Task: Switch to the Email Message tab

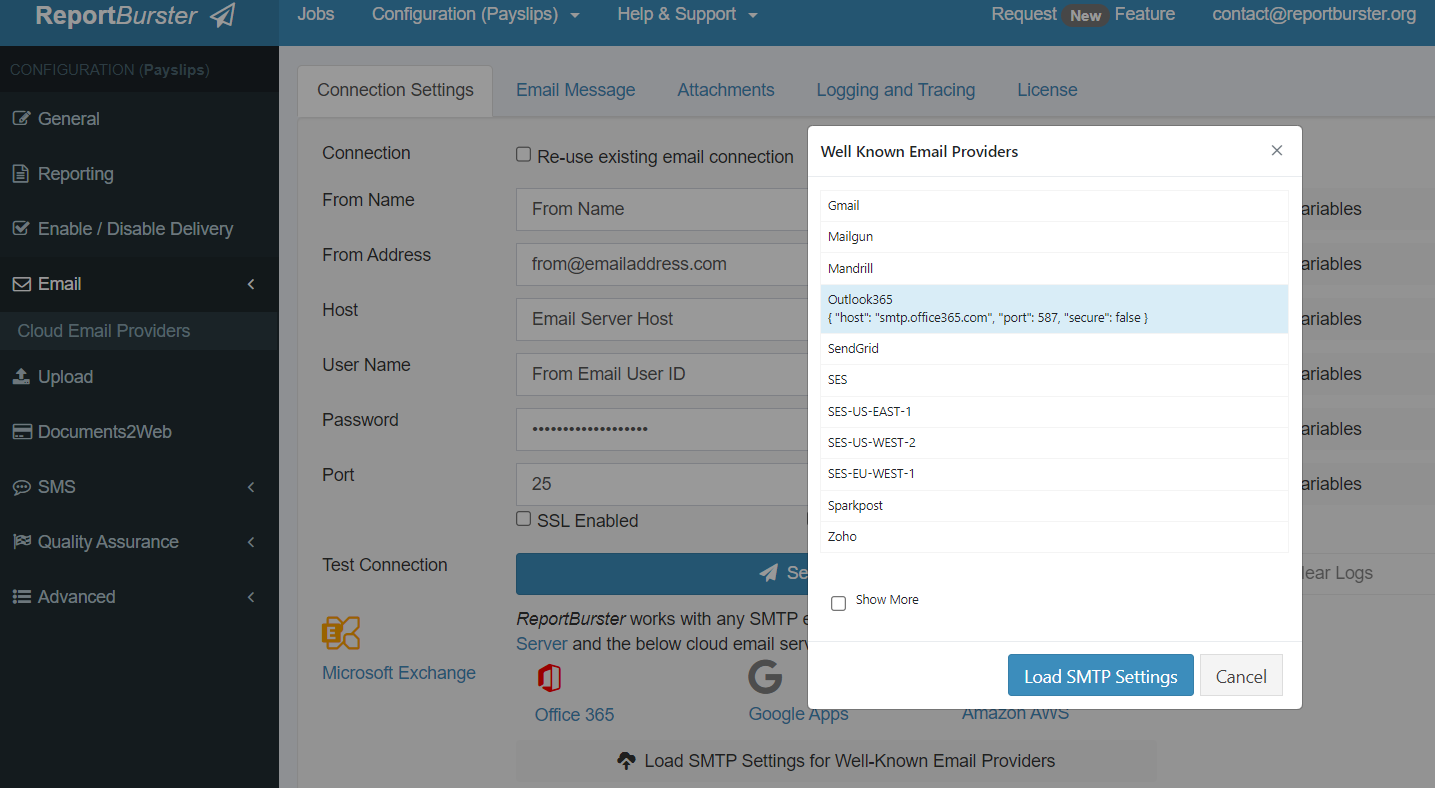Action: (576, 90)
